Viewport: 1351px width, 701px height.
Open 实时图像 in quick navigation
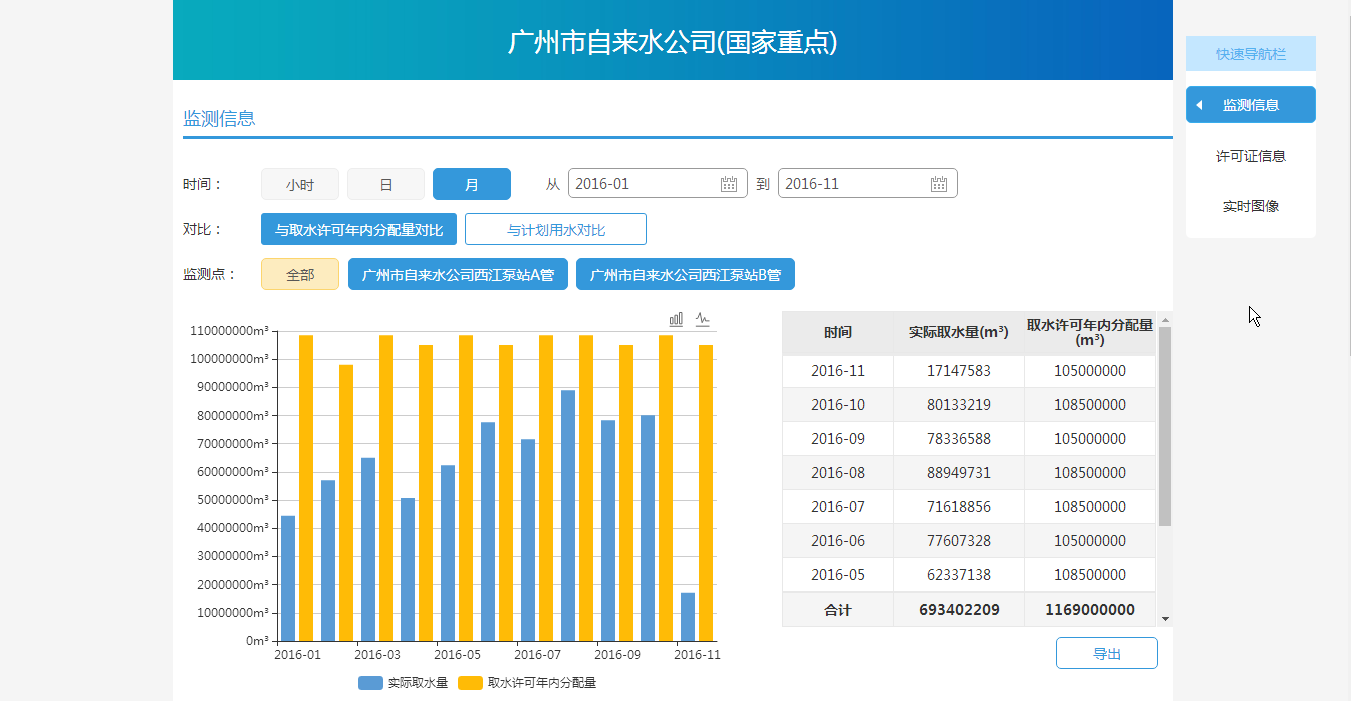(1251, 207)
